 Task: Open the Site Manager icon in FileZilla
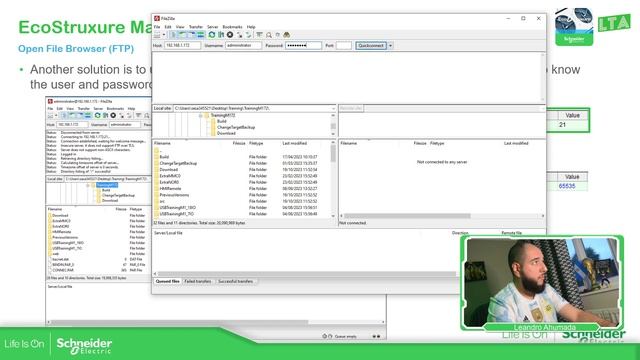click(157, 35)
